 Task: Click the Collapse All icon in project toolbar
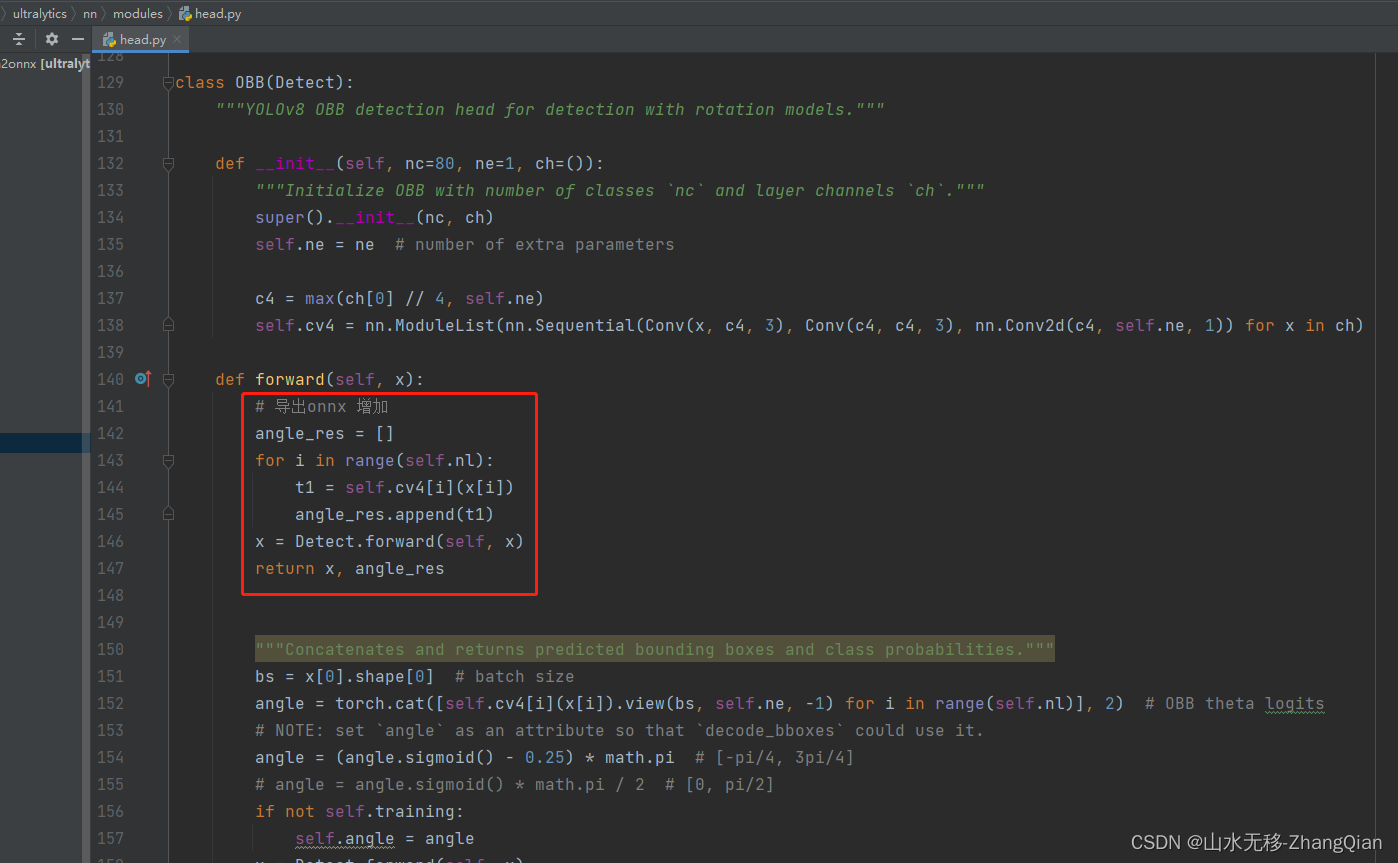point(19,39)
